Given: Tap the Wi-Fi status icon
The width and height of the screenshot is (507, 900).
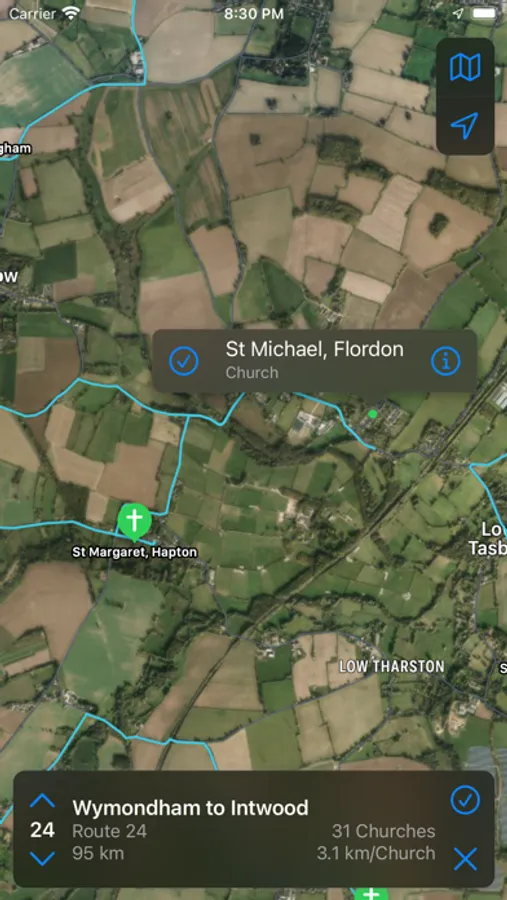Looking at the screenshot, I should pos(71,14).
